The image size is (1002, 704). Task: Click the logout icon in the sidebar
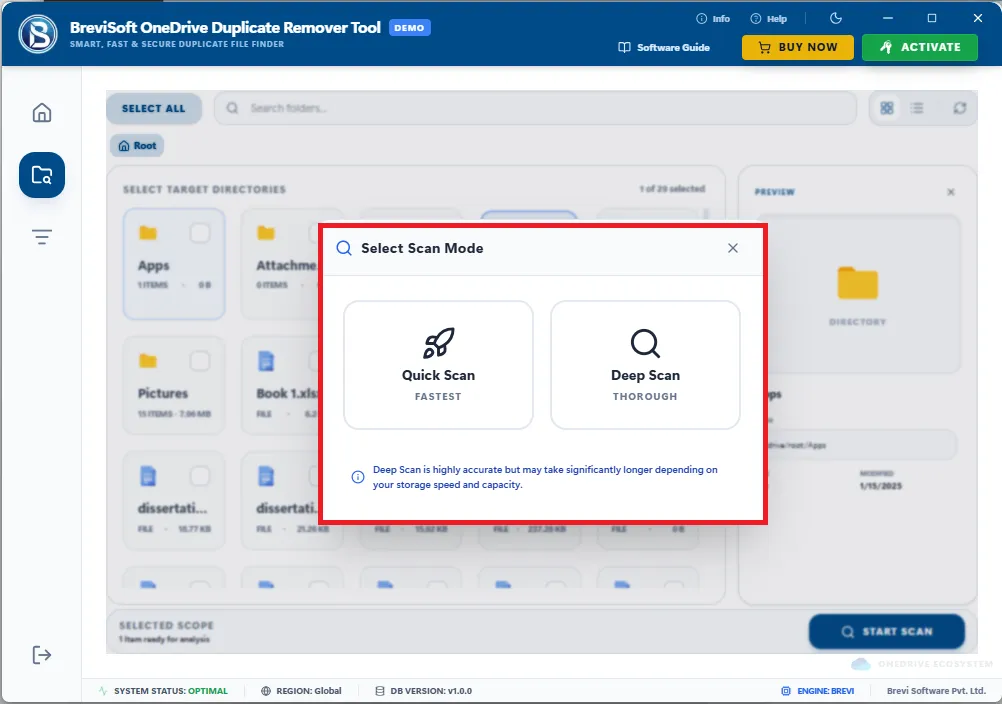42,655
